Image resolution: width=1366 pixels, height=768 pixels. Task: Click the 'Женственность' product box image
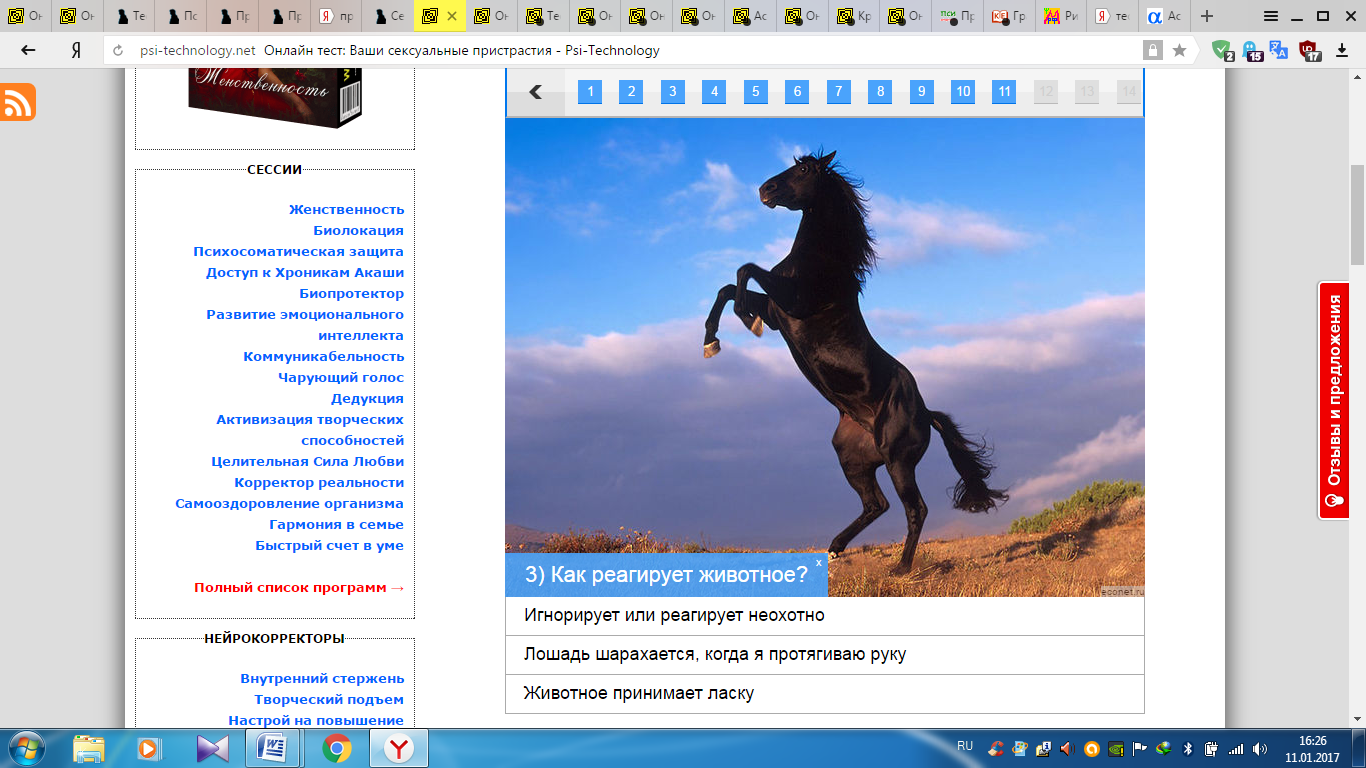point(275,97)
